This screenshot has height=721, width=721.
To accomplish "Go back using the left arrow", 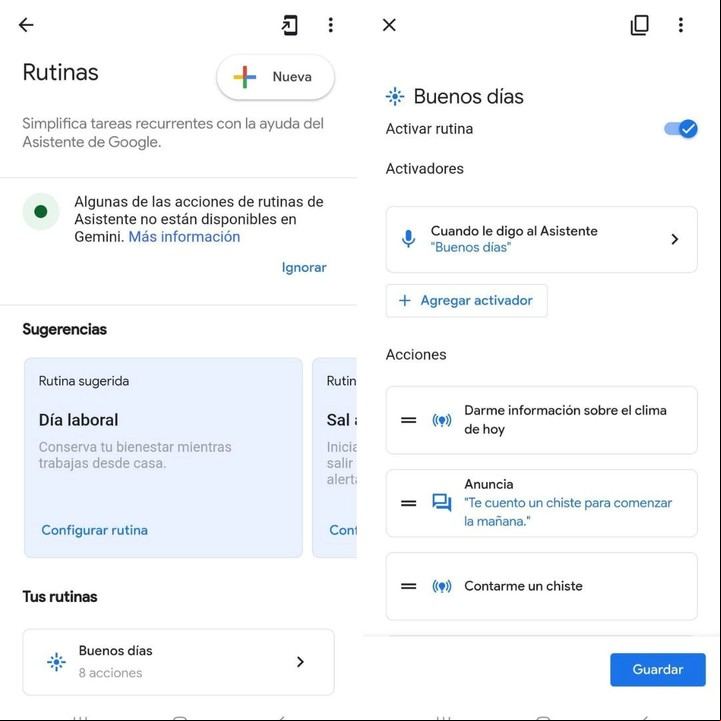I will [26, 25].
